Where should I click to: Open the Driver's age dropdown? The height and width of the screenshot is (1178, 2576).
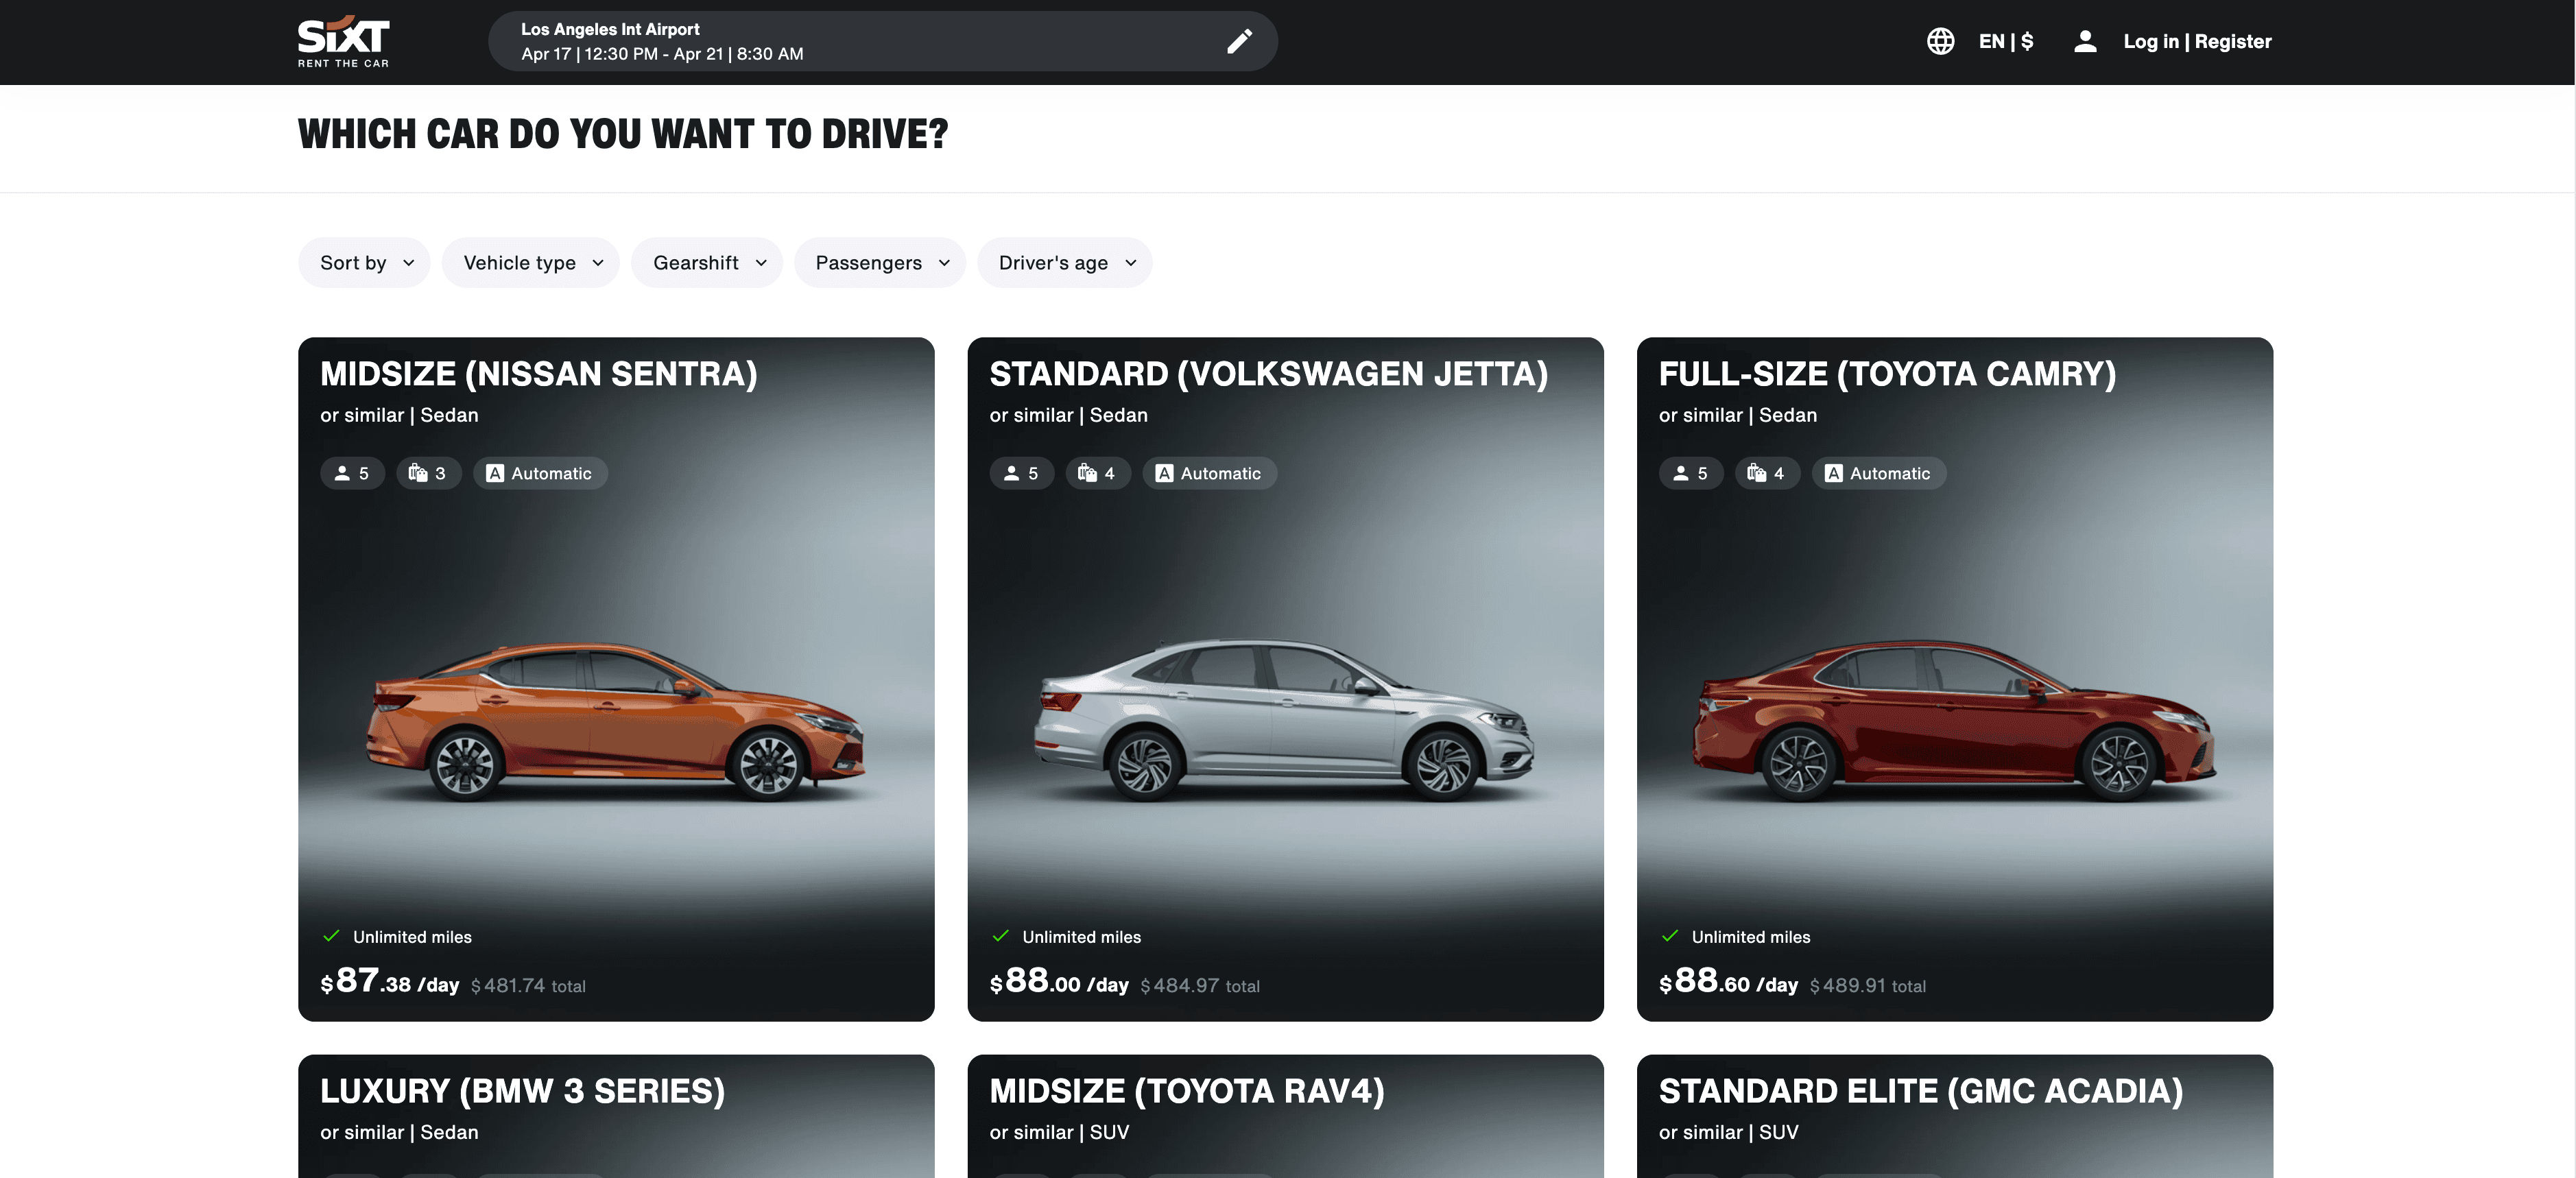(1065, 263)
